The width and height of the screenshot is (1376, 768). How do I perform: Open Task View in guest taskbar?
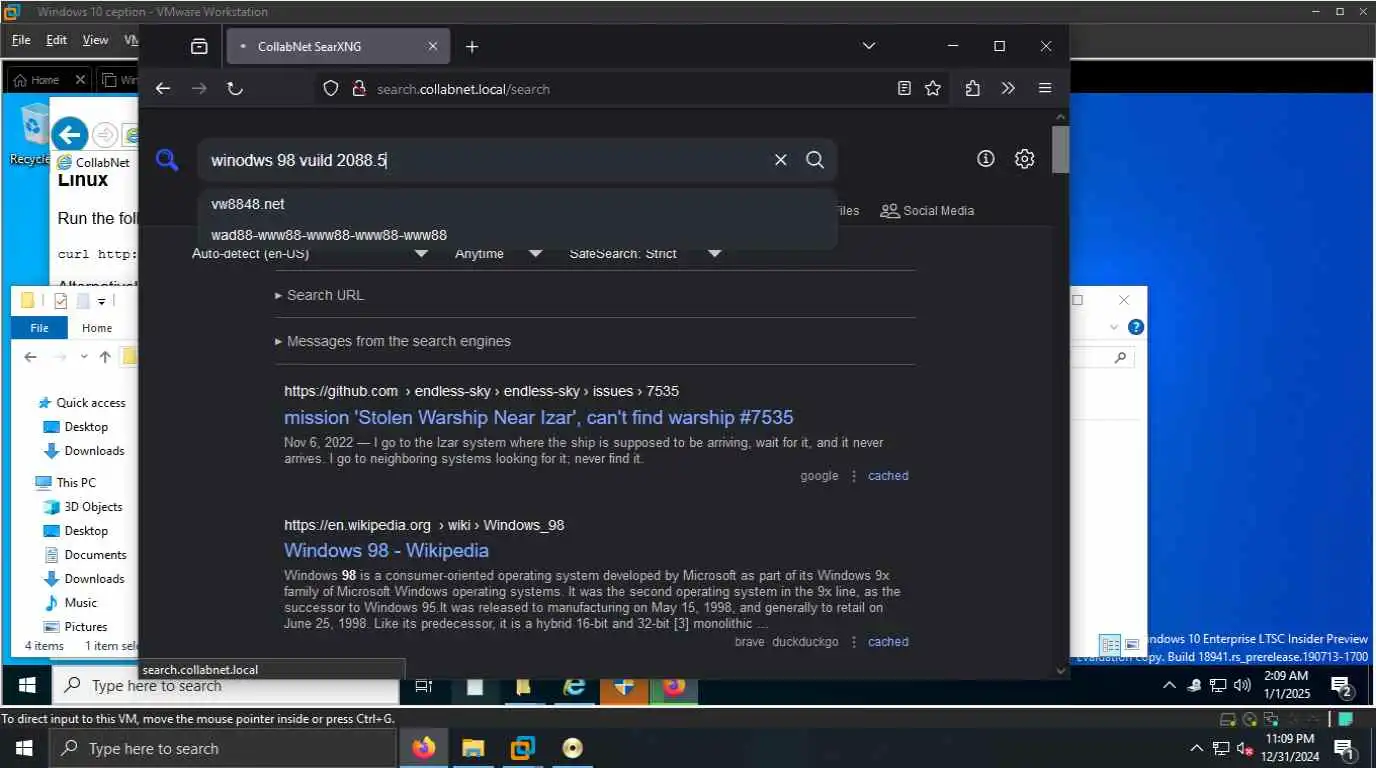point(423,686)
